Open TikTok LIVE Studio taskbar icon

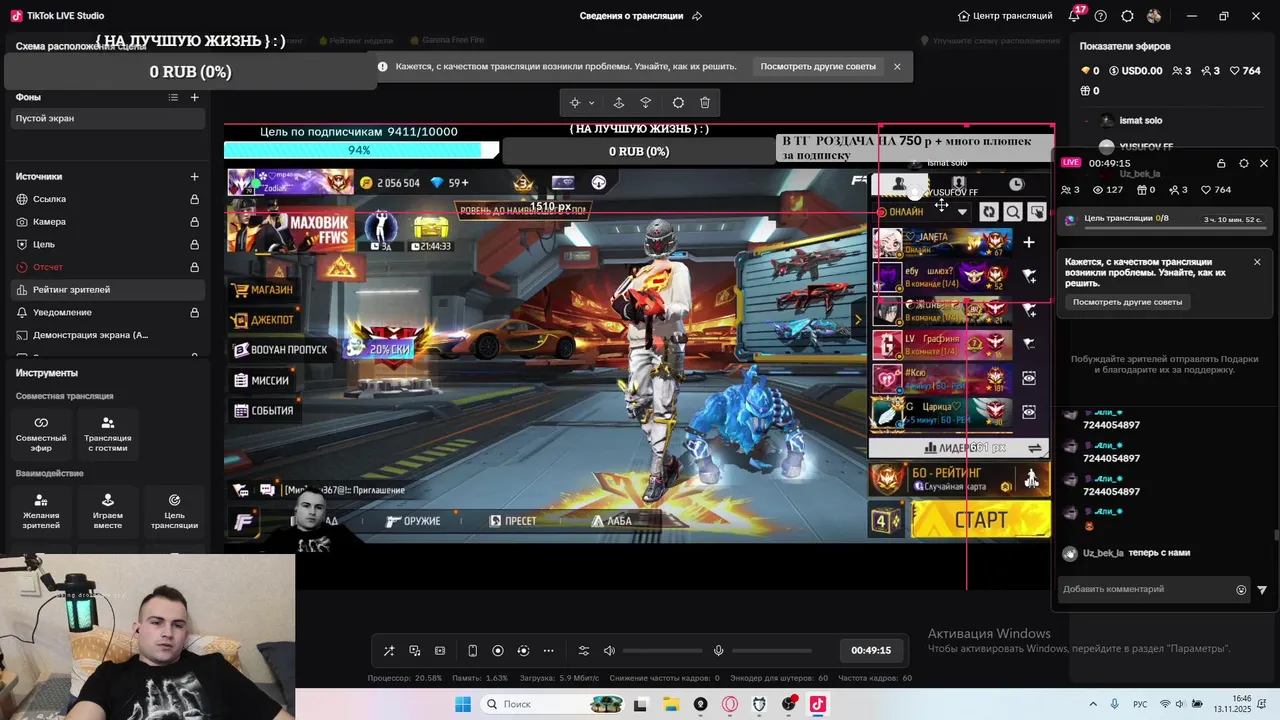818,704
